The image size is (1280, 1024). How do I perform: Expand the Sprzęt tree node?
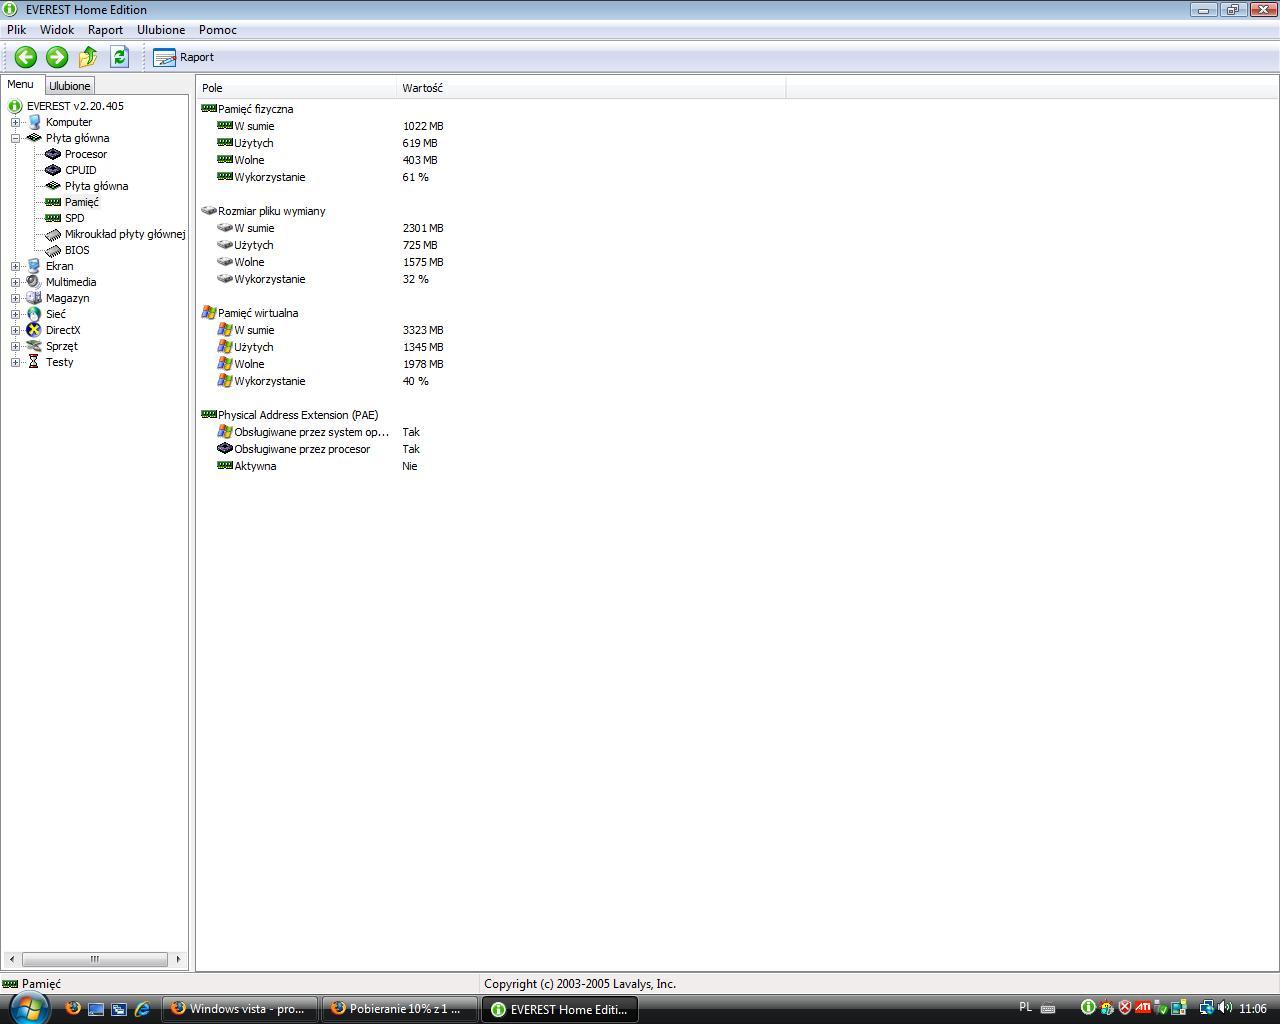click(x=15, y=346)
